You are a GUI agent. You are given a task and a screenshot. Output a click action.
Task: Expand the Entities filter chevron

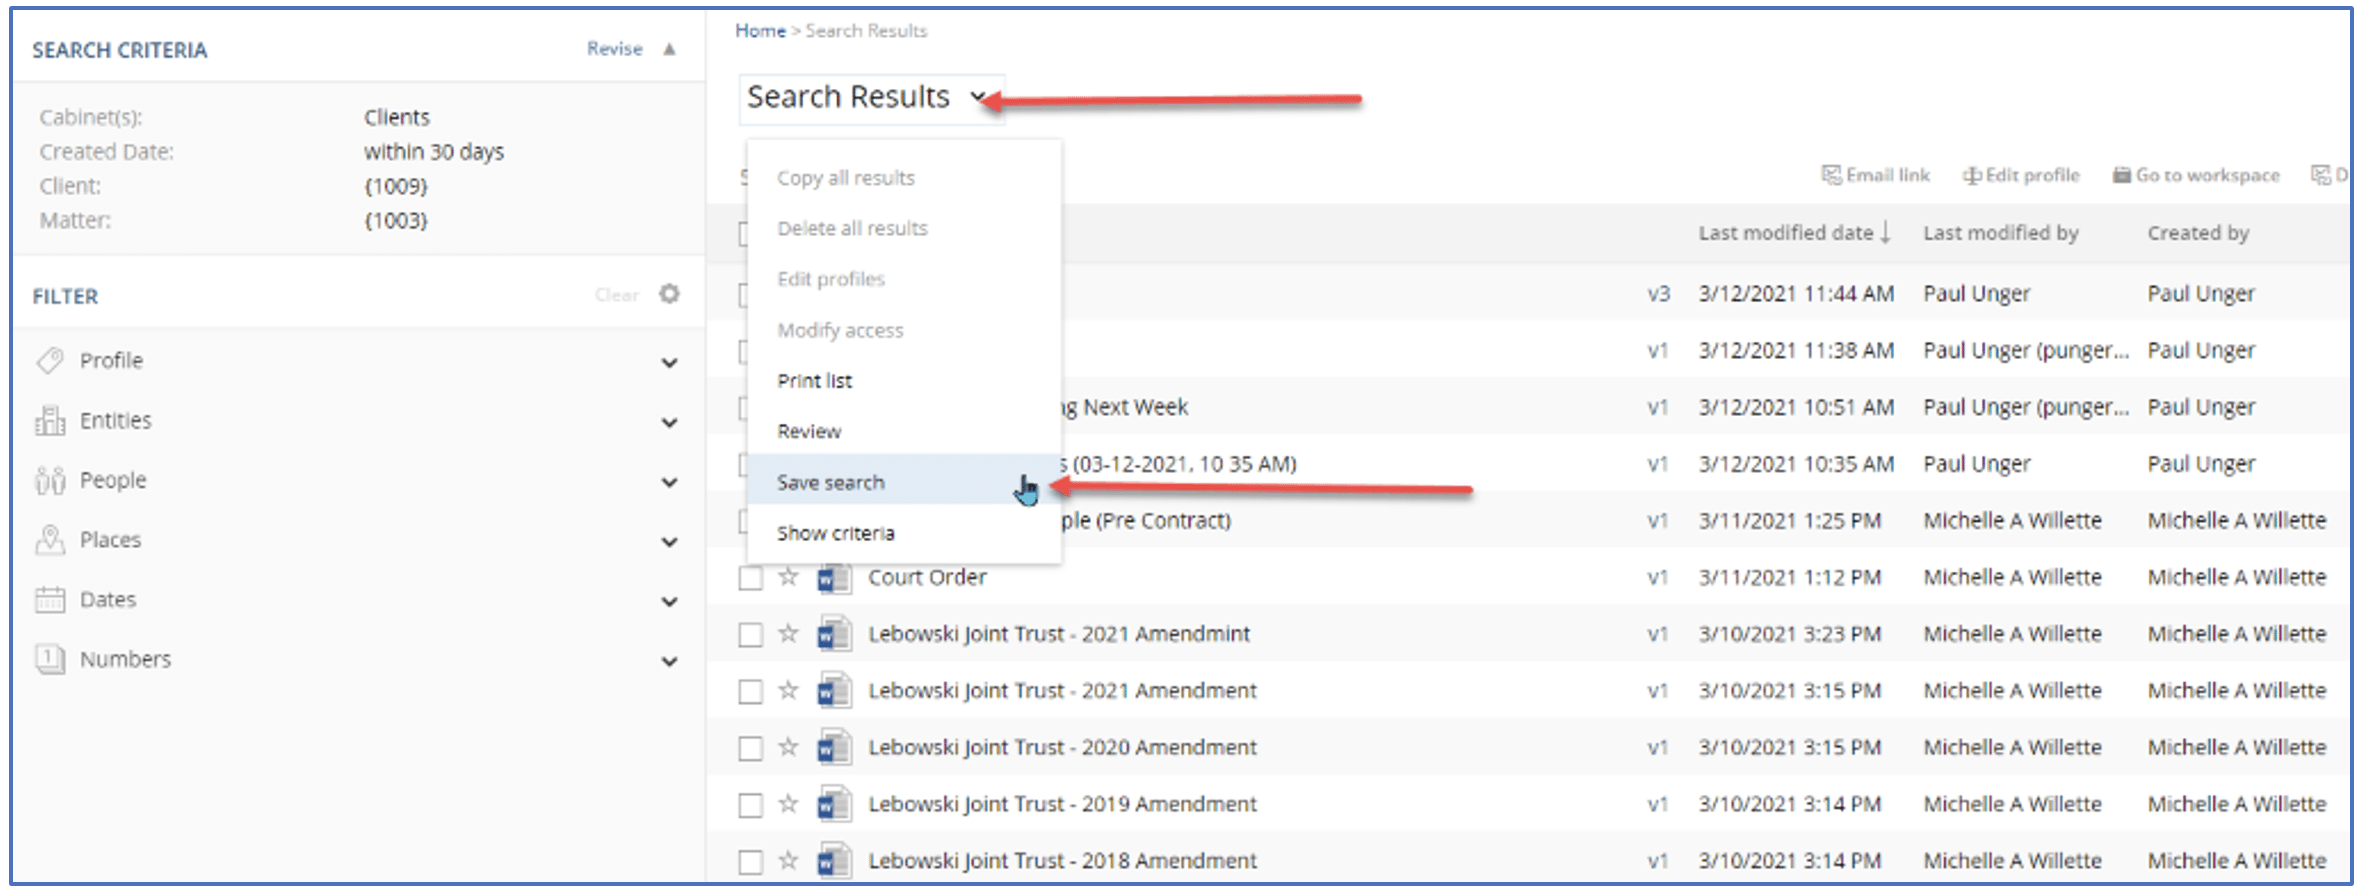coord(670,423)
